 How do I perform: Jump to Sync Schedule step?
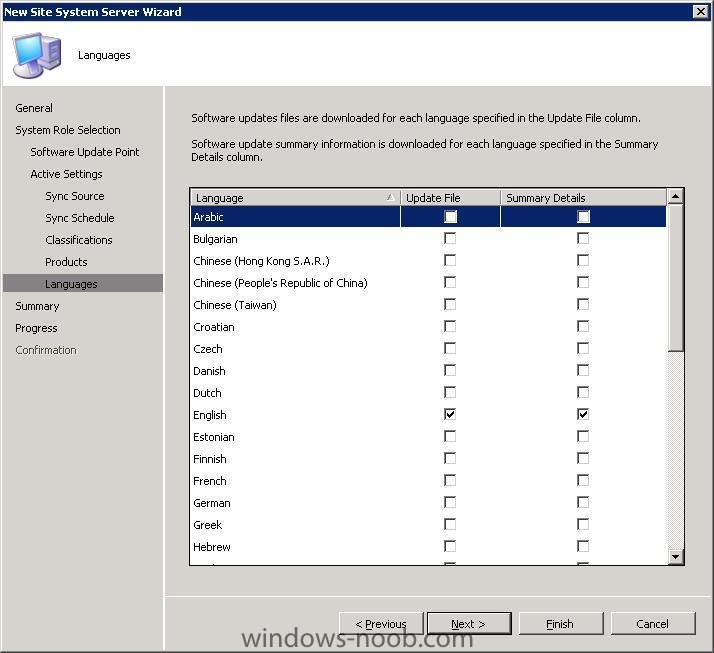tap(80, 218)
